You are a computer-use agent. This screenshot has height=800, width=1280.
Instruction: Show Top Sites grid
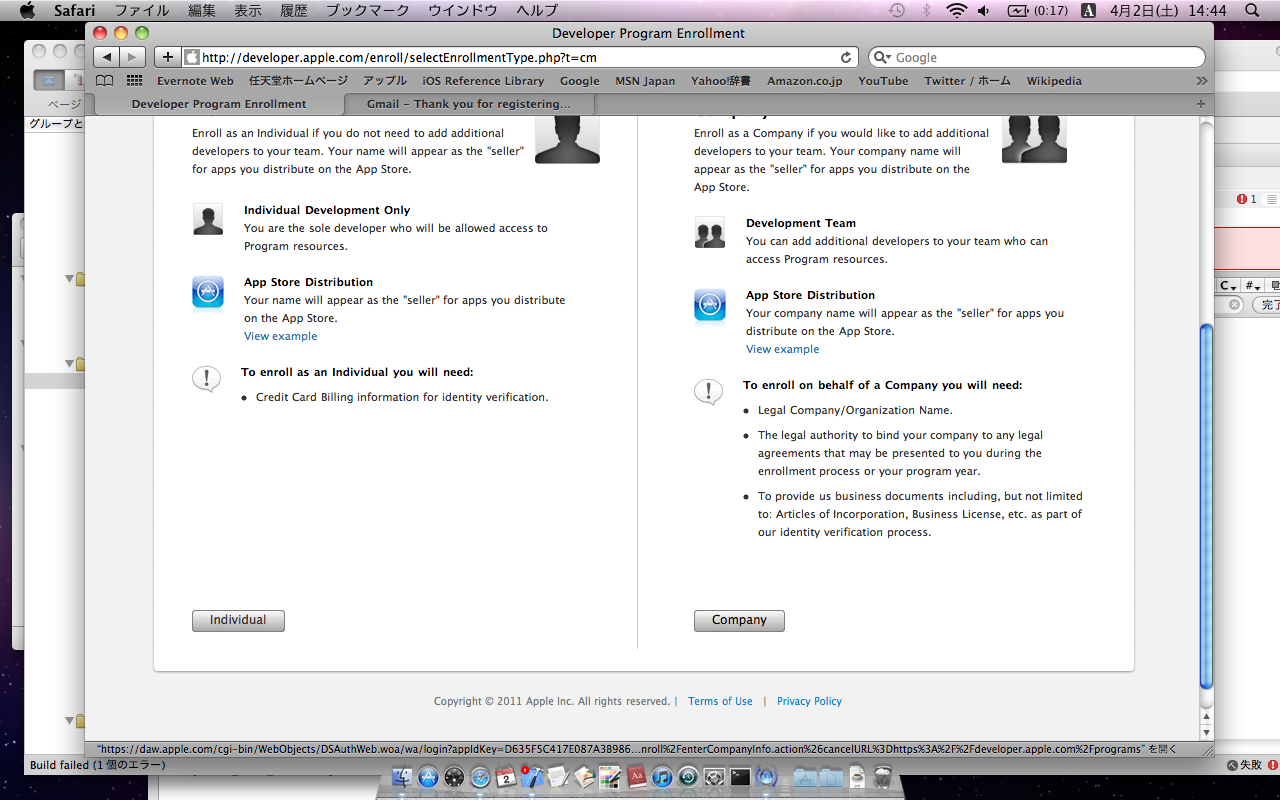(x=136, y=81)
